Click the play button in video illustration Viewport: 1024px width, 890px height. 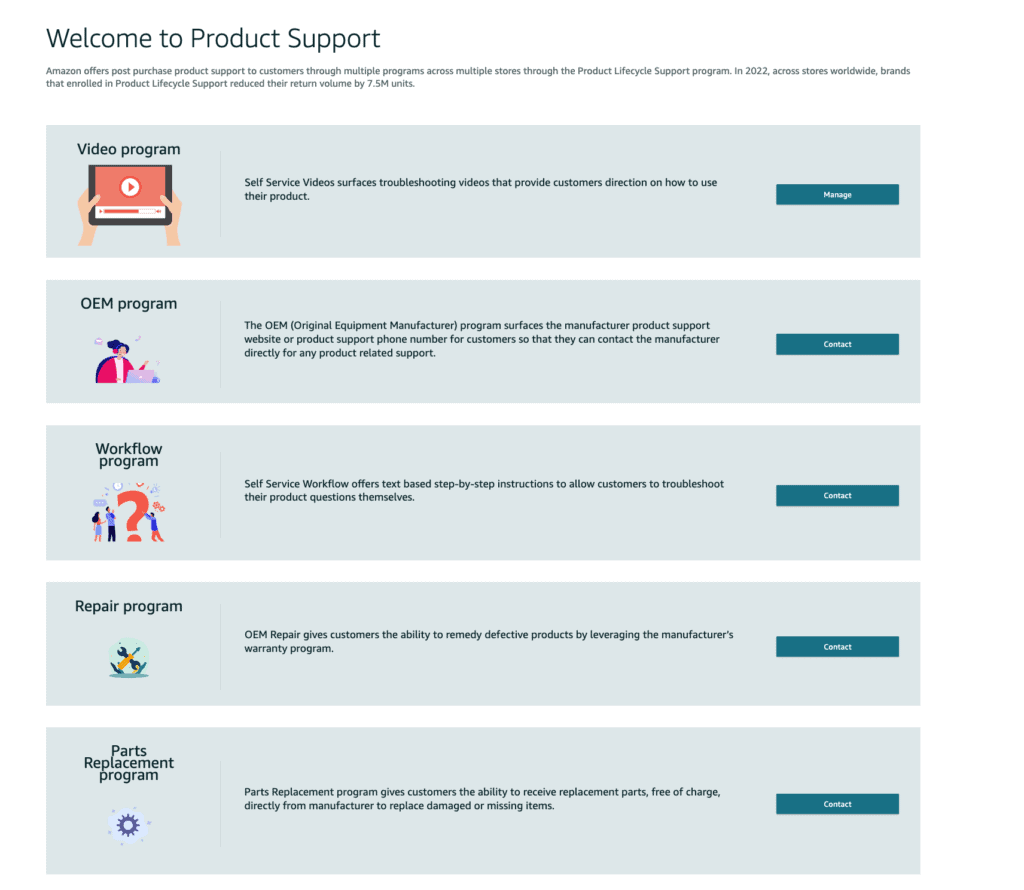click(x=130, y=187)
